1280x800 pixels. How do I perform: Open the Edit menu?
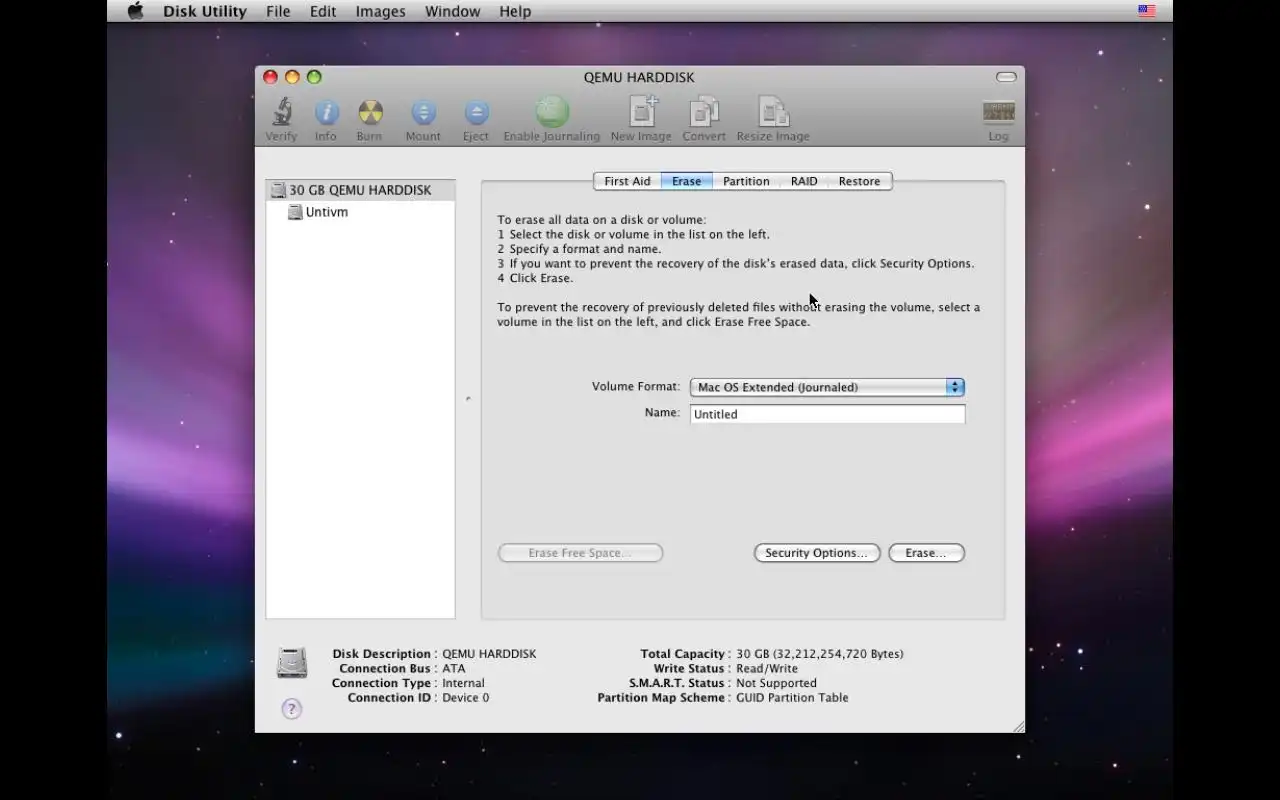coord(323,11)
